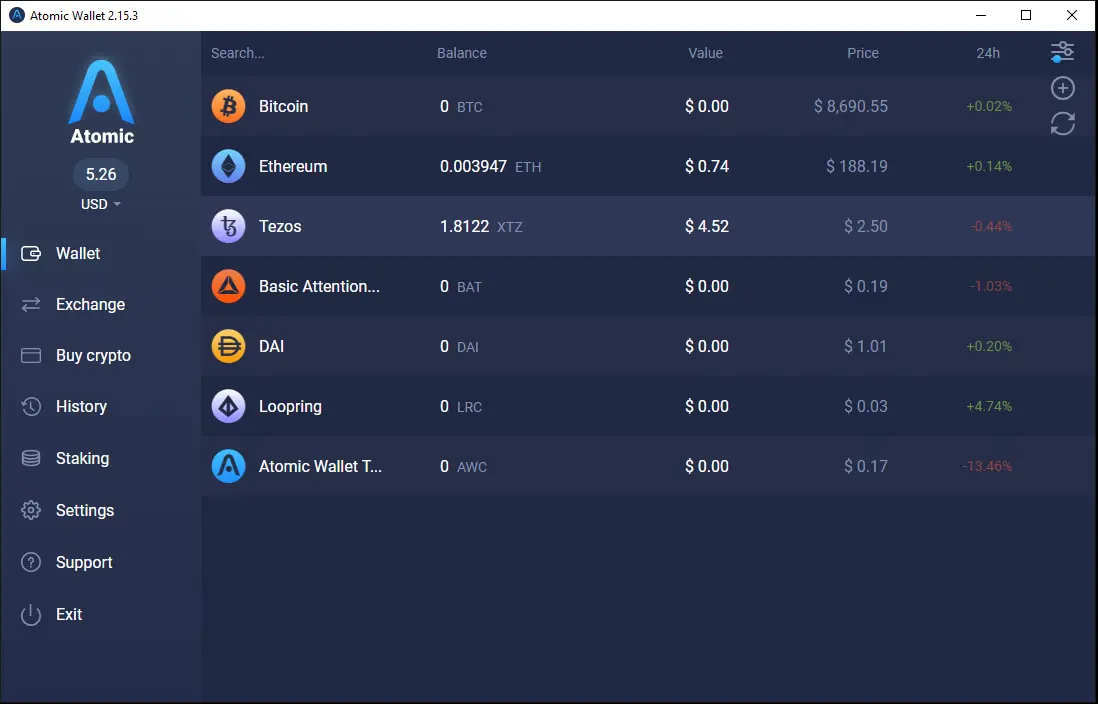The image size is (1098, 704).
Task: Refresh balances with the refresh icon
Action: [x=1062, y=124]
